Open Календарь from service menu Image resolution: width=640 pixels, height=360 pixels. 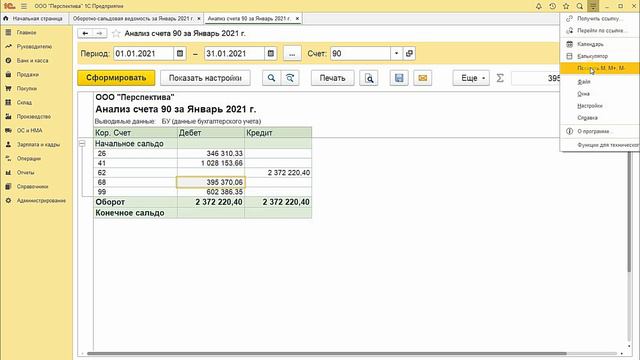[x=600, y=44]
